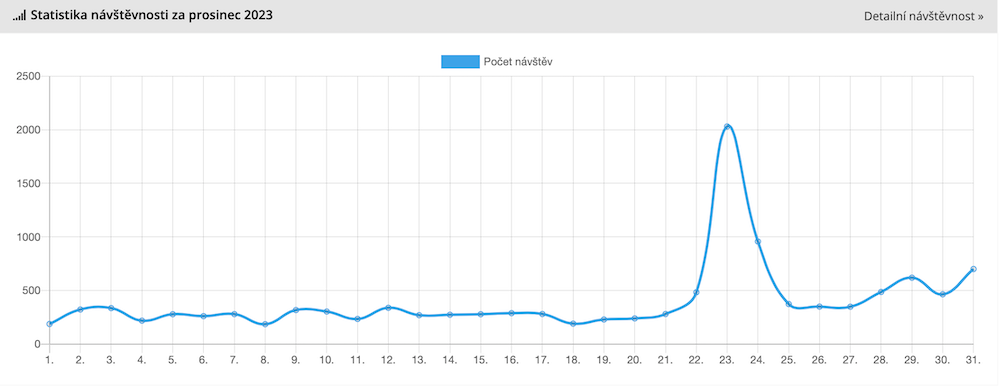Screen dimensions: 1000x387
Task: Click the 1500 y-axis label
Action: pos(29,184)
